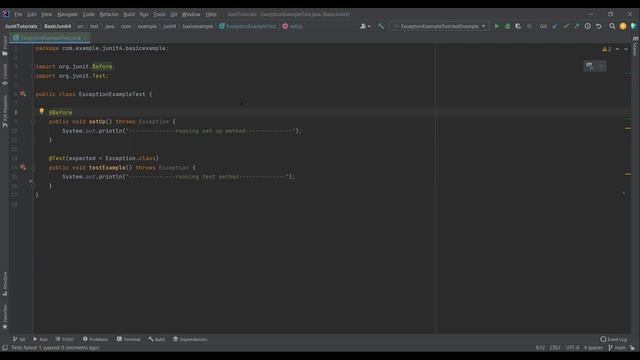Open the user account icon dropdown

click(x=365, y=26)
